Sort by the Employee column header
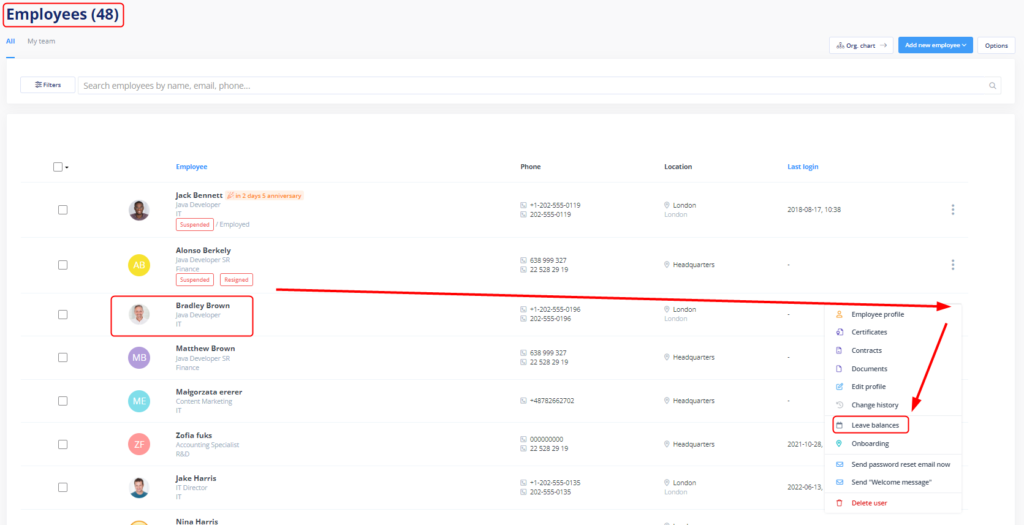Screen dimensions: 1024x525 [x=191, y=167]
